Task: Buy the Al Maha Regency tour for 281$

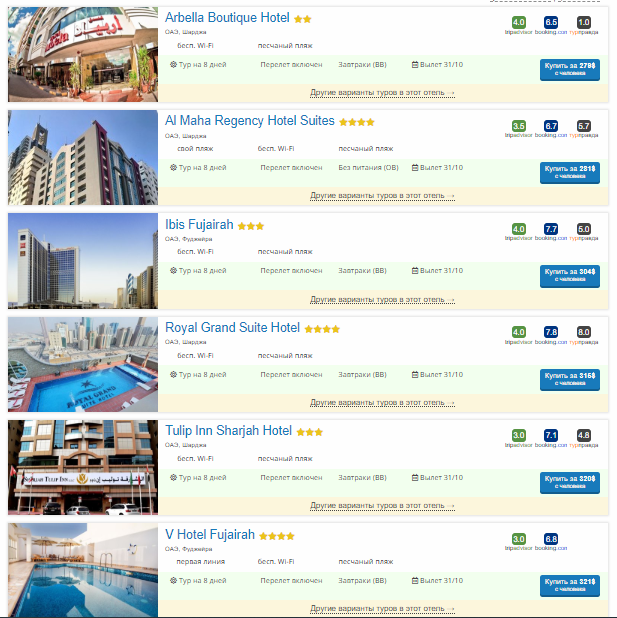Action: pyautogui.click(x=570, y=173)
